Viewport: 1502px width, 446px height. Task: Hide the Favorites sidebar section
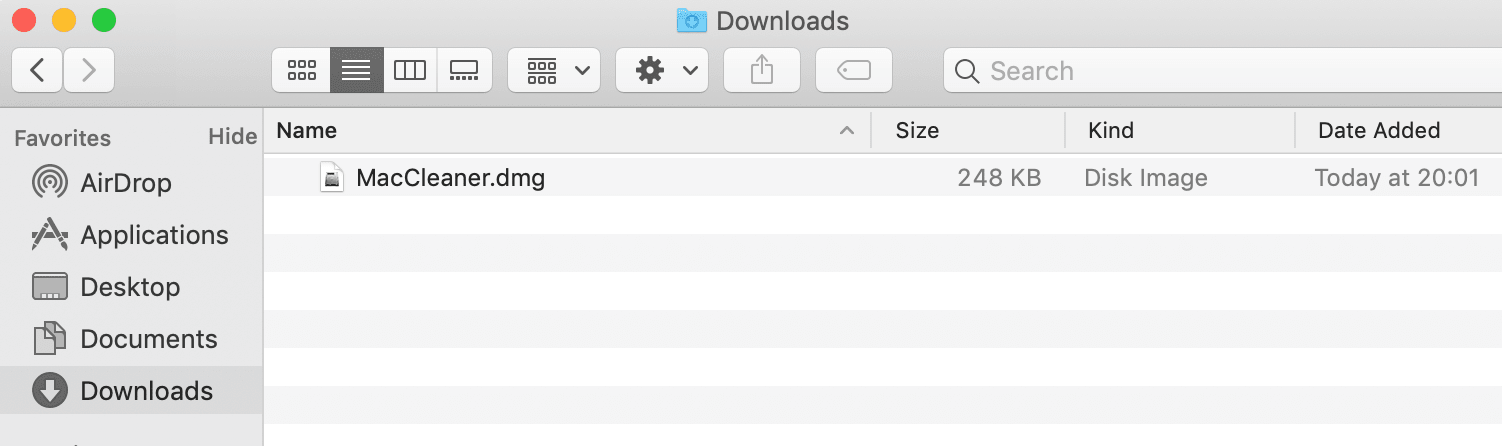[233, 137]
